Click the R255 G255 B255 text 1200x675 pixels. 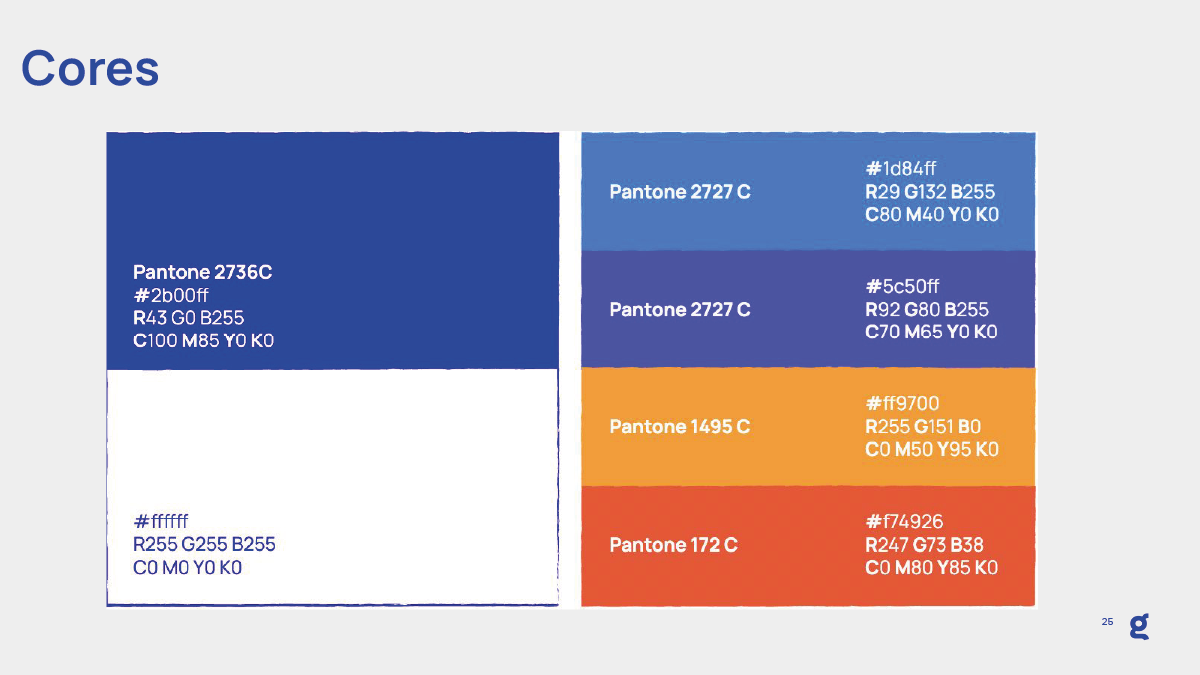coord(204,545)
